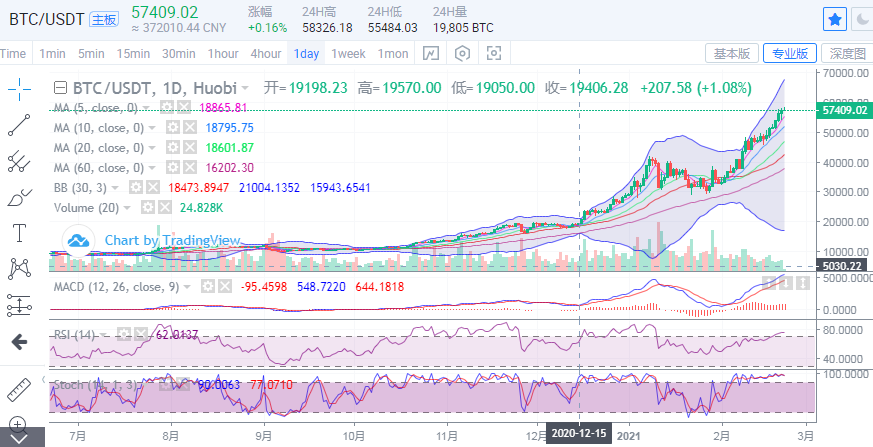
Task: Switch to the 1week interval
Action: click(349, 53)
